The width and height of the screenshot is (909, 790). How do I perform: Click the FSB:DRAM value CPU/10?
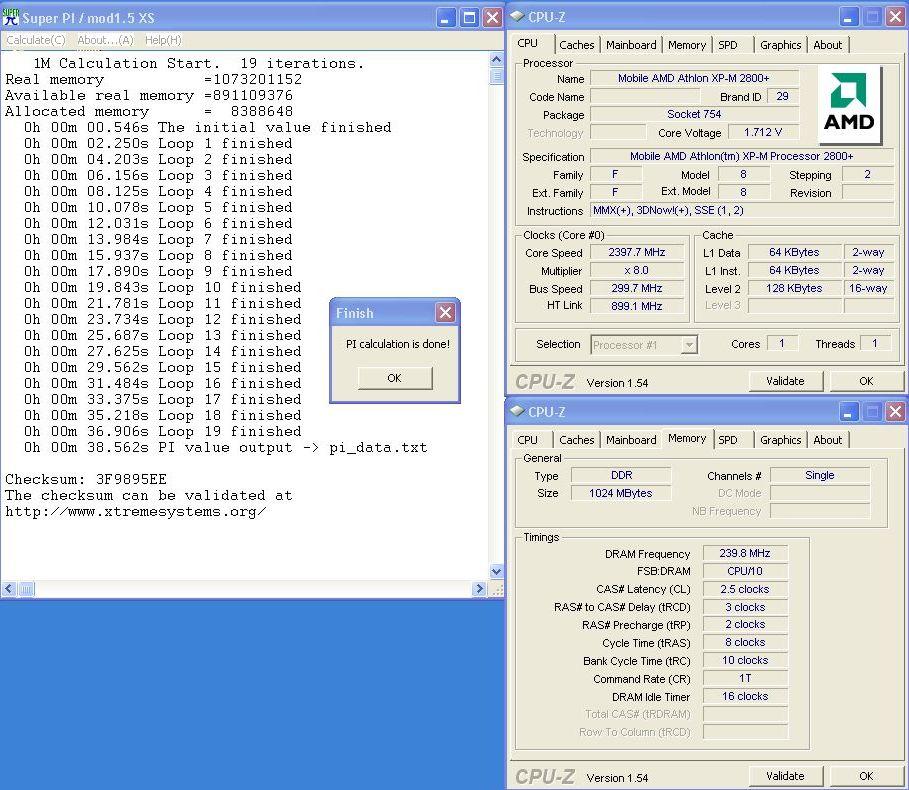pos(745,571)
